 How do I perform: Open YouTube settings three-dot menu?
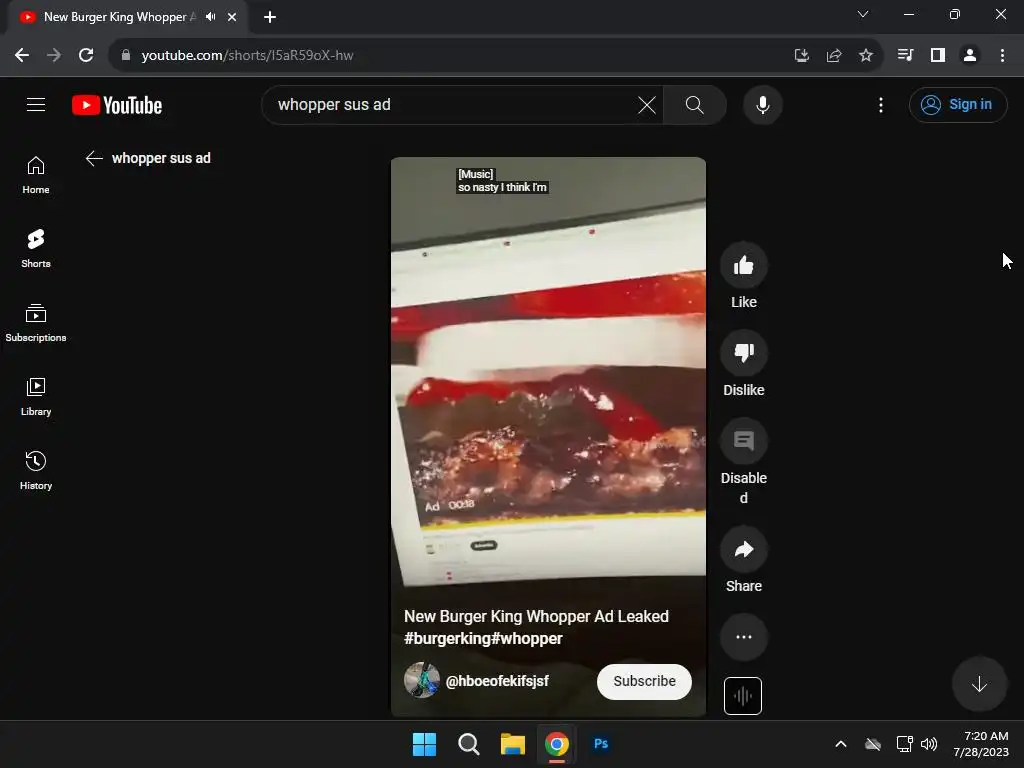pos(880,104)
